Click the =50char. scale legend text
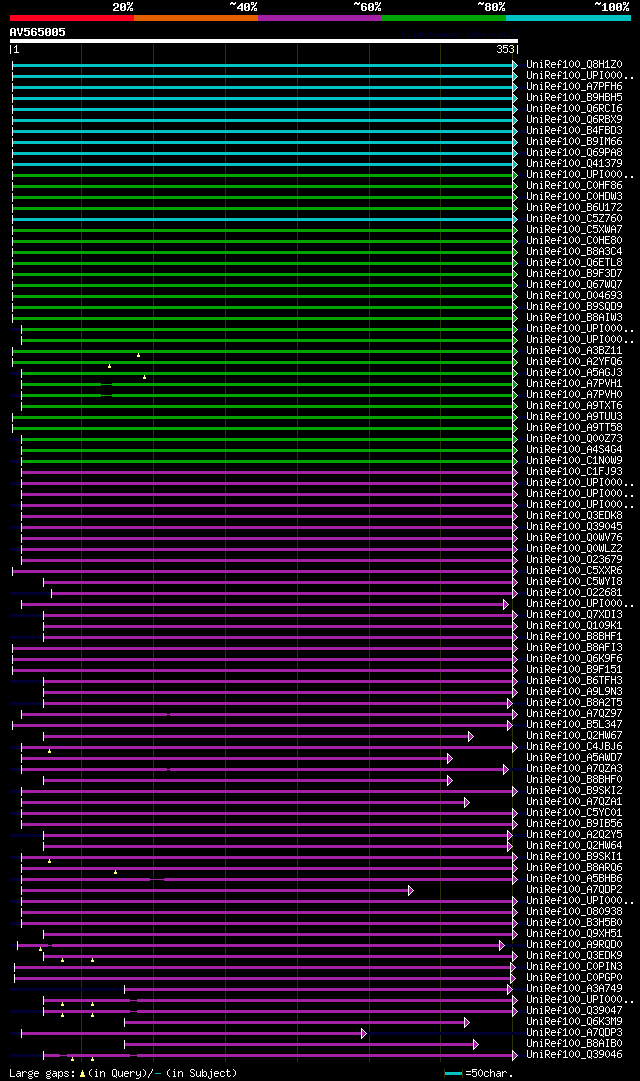 point(488,1073)
